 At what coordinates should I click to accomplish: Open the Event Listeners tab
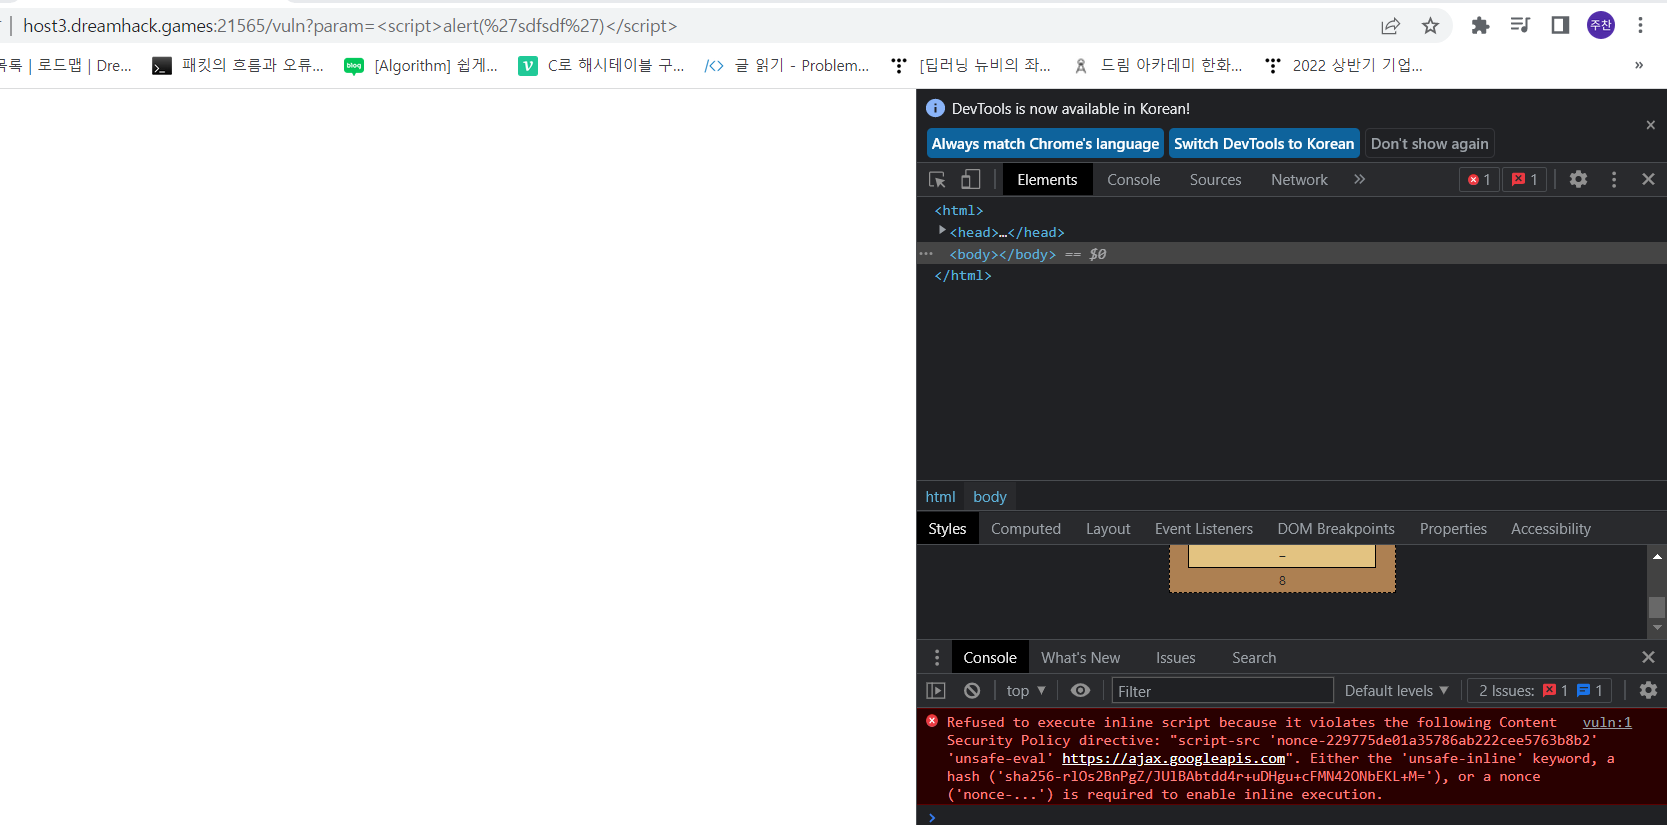(x=1204, y=528)
